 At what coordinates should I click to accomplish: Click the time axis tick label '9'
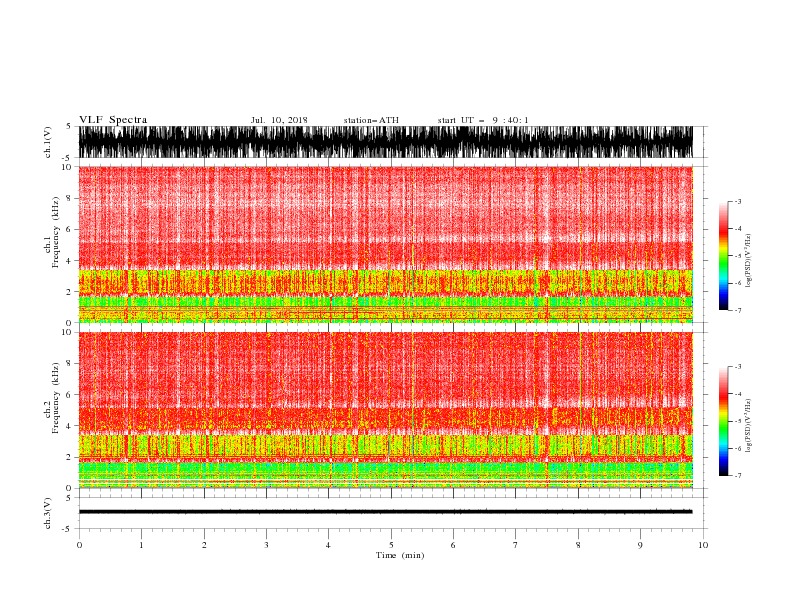[x=640, y=545]
